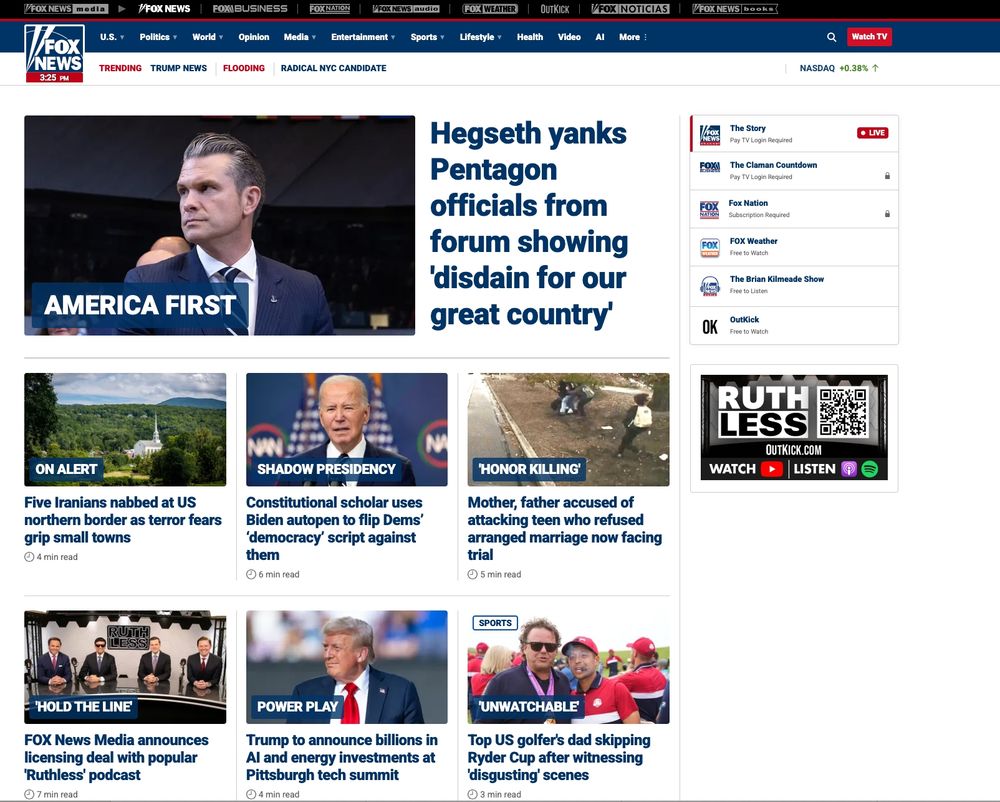Click the lock icon on The Claman Countdown
Image resolution: width=1000 pixels, height=802 pixels.
coord(887,176)
